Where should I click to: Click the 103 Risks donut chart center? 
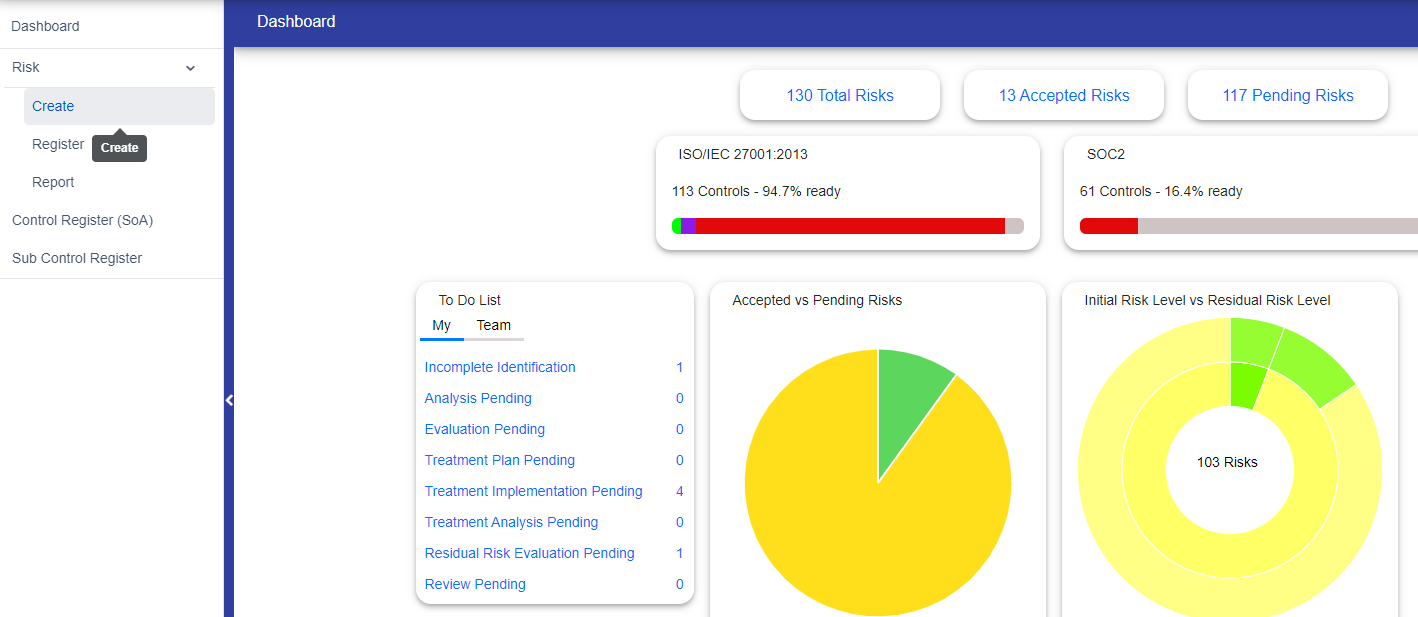coord(1228,462)
